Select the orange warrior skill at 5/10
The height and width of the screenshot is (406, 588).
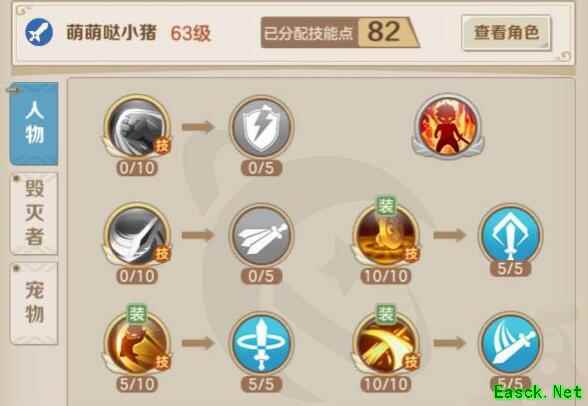point(137,343)
